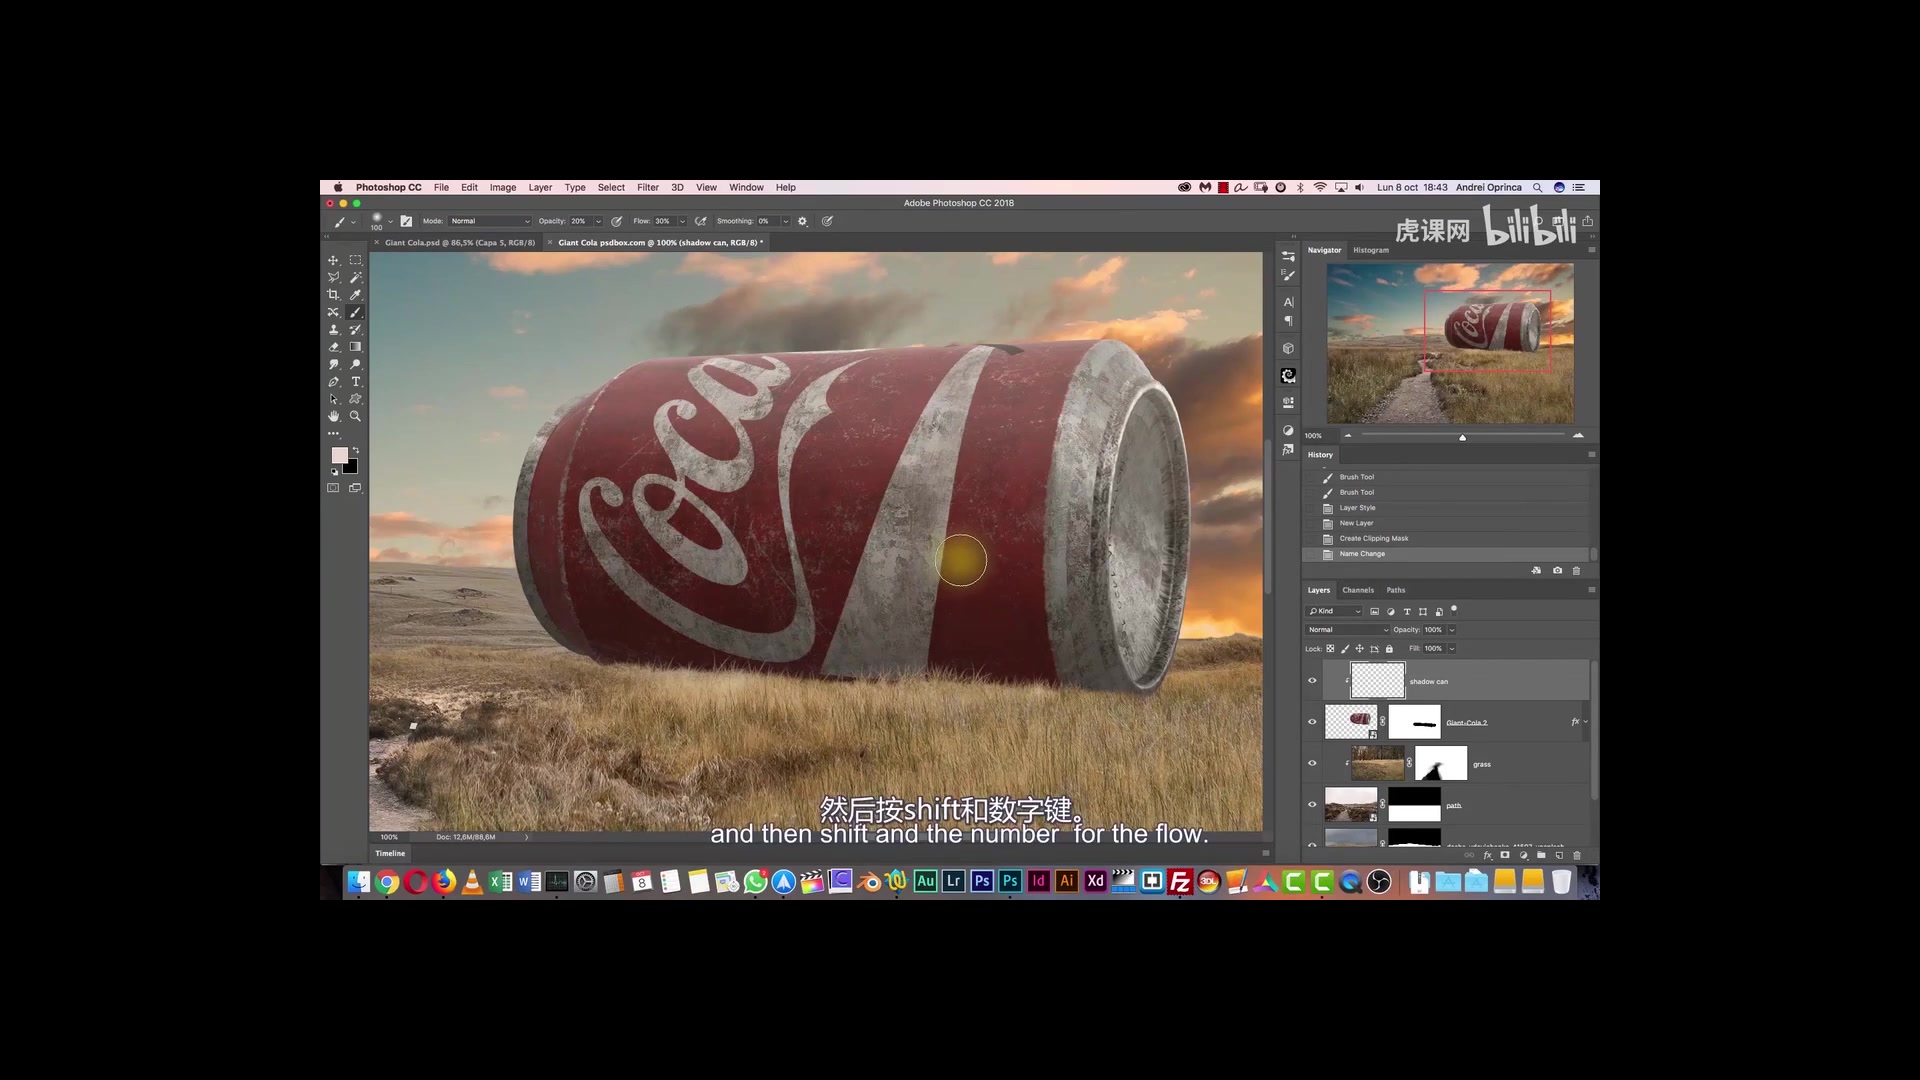This screenshot has width=1920, height=1080.
Task: Open the Layer menu
Action: click(540, 188)
